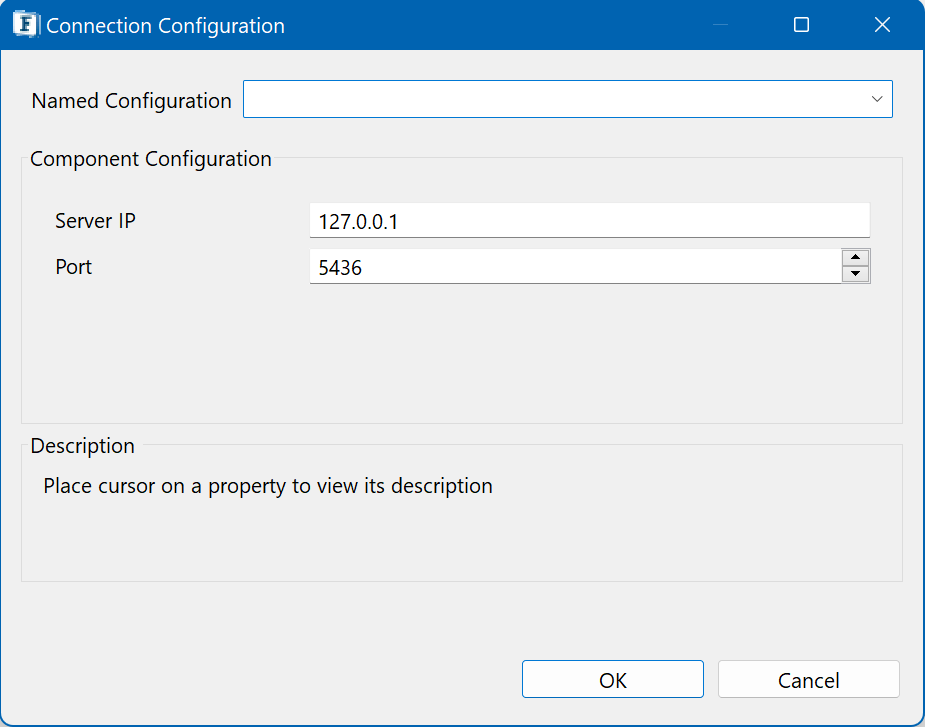Minimize the Connection Configuration dialog

(720, 25)
